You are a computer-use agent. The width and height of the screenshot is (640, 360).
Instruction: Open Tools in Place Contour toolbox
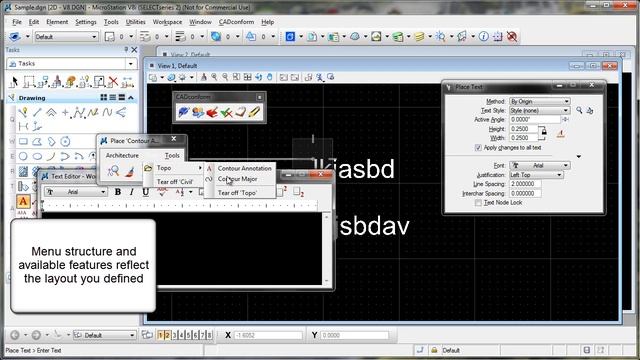point(172,156)
